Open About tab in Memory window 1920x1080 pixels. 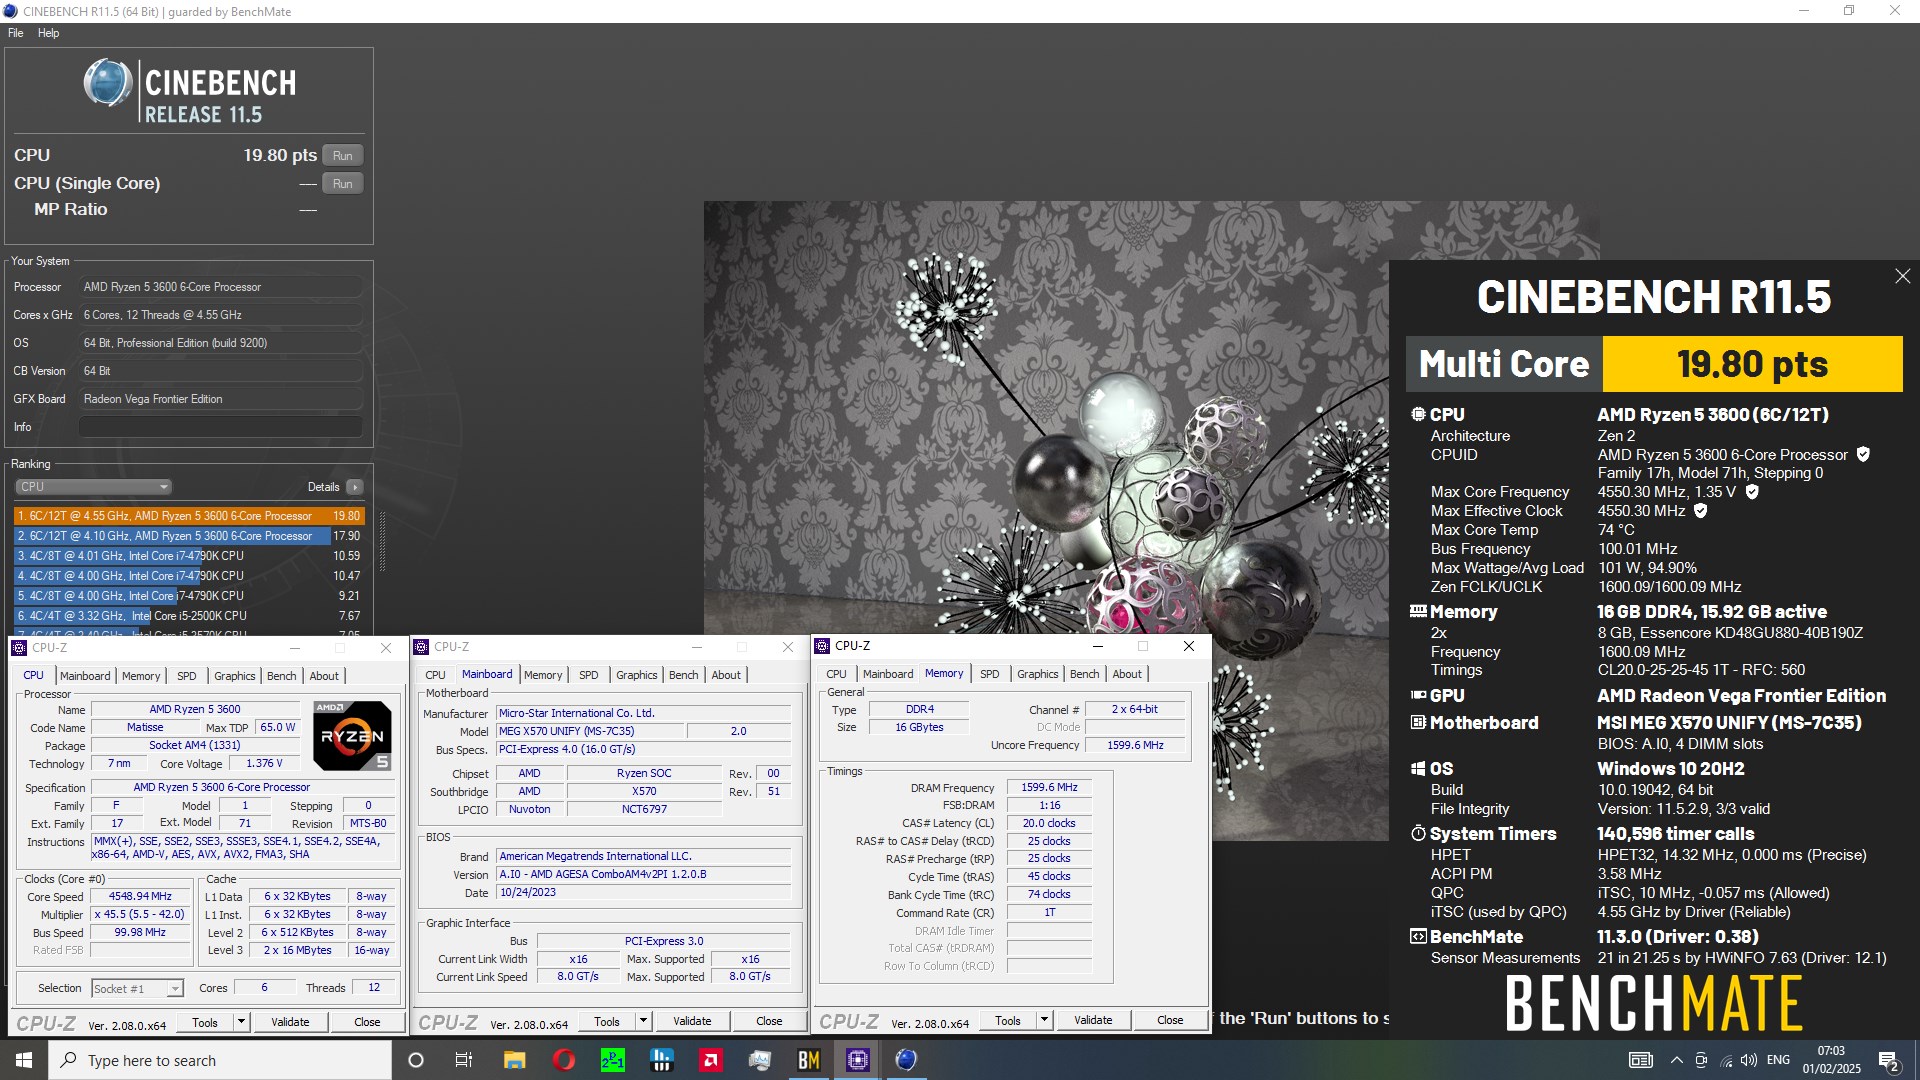tap(1127, 674)
